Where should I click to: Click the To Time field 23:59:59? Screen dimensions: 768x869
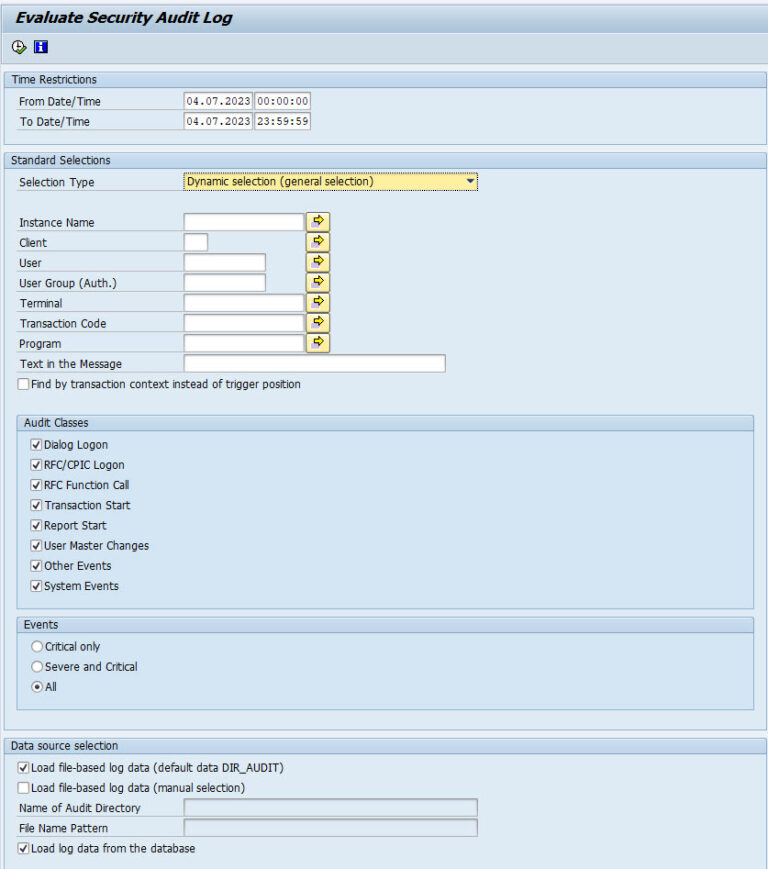[x=283, y=121]
